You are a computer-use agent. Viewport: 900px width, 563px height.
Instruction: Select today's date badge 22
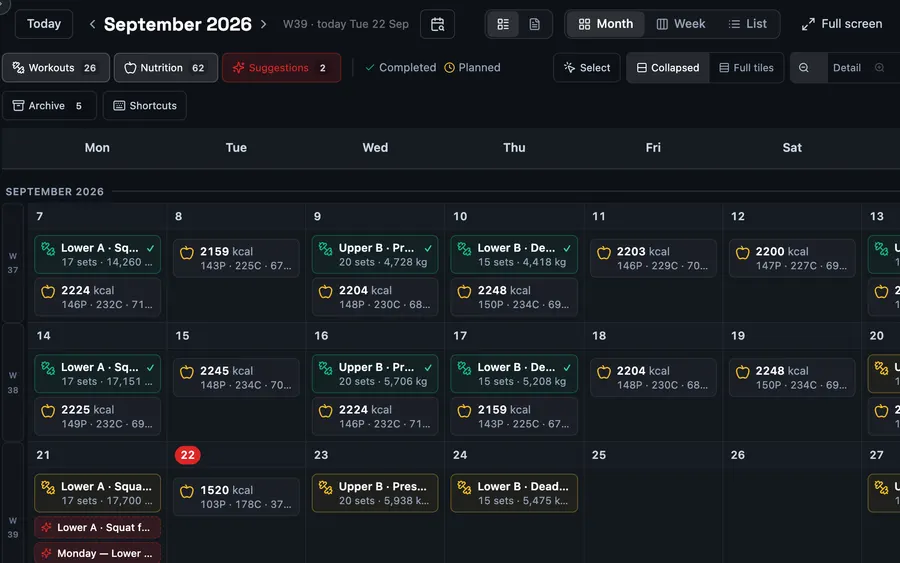point(188,455)
